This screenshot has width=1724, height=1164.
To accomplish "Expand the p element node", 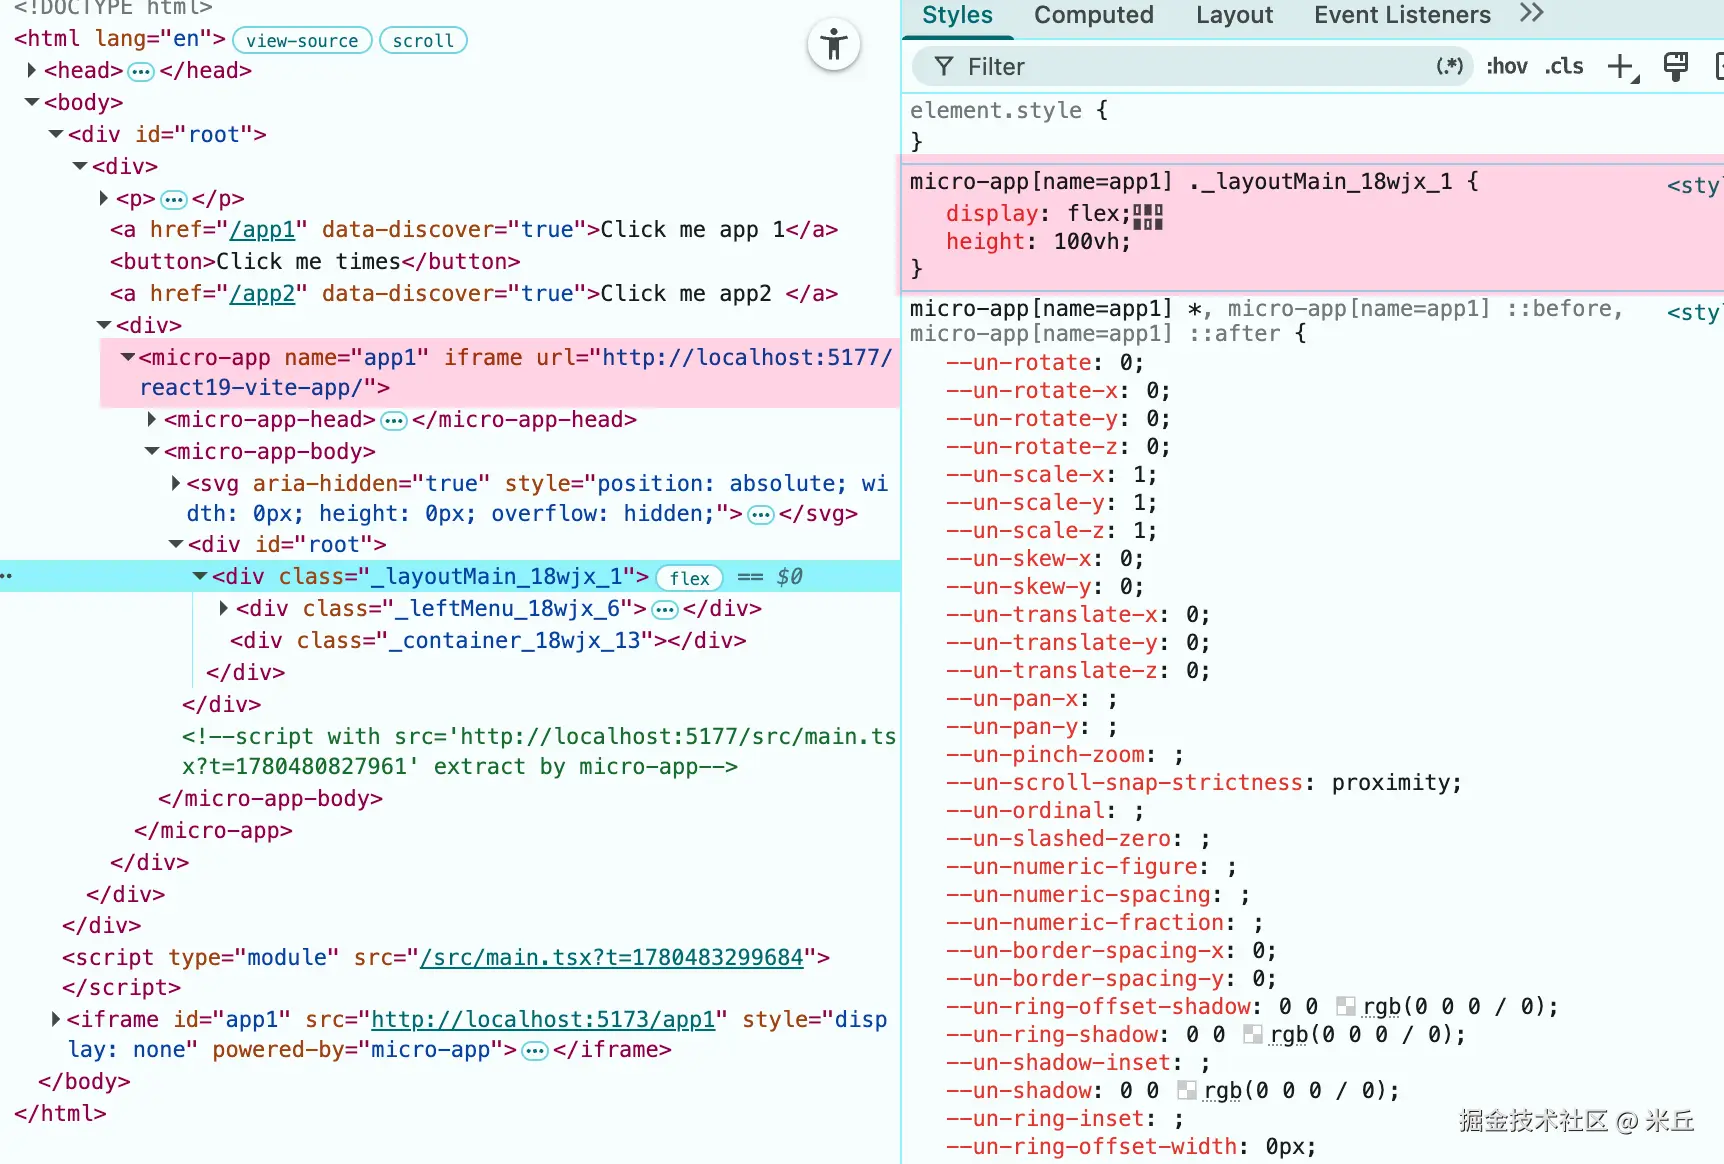I will [104, 198].
